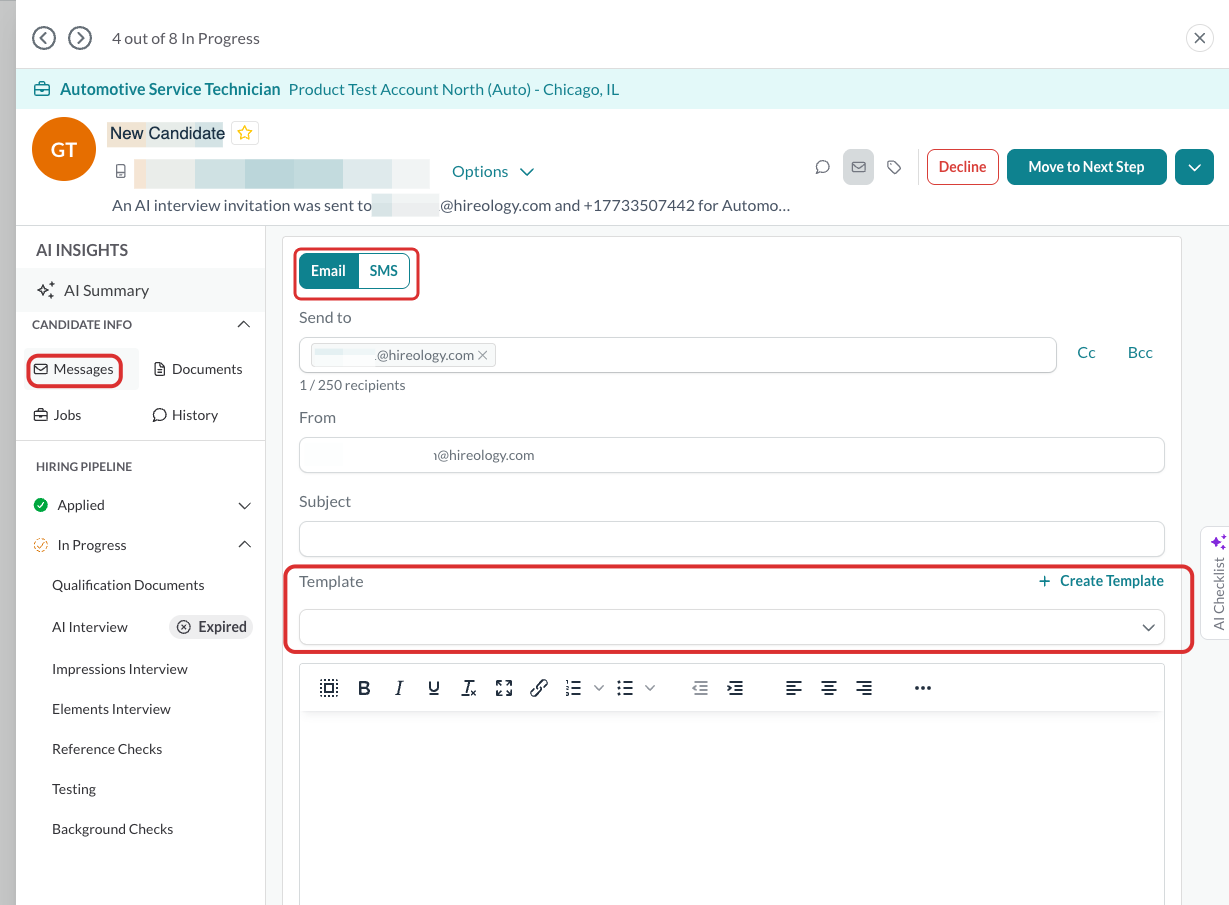
Task: Open the History section
Action: (185, 415)
